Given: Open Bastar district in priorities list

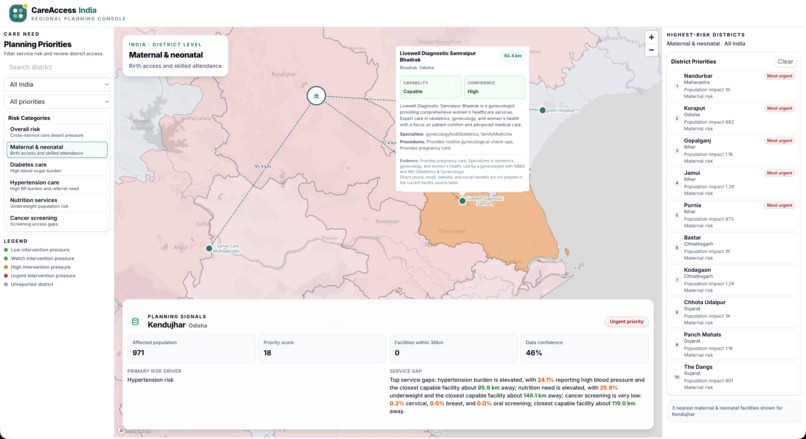Looking at the screenshot, I should pos(734,248).
